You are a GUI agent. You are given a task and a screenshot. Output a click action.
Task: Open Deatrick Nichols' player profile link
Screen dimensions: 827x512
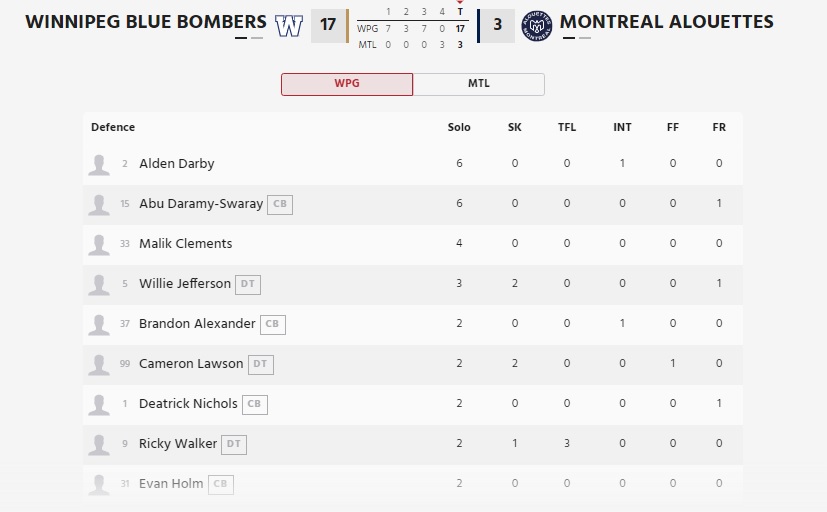point(188,404)
